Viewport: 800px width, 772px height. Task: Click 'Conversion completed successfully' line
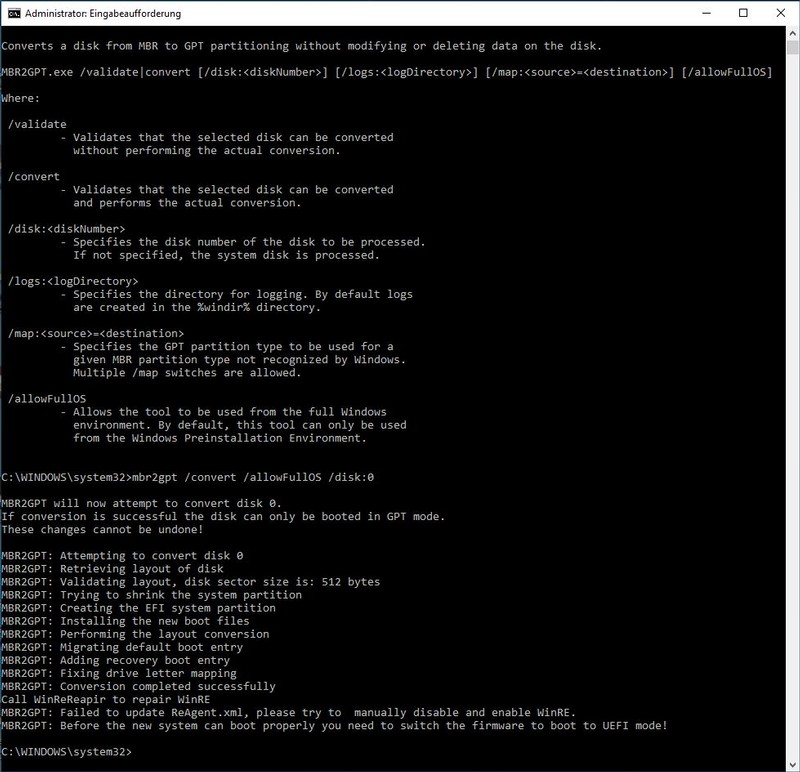pos(138,686)
